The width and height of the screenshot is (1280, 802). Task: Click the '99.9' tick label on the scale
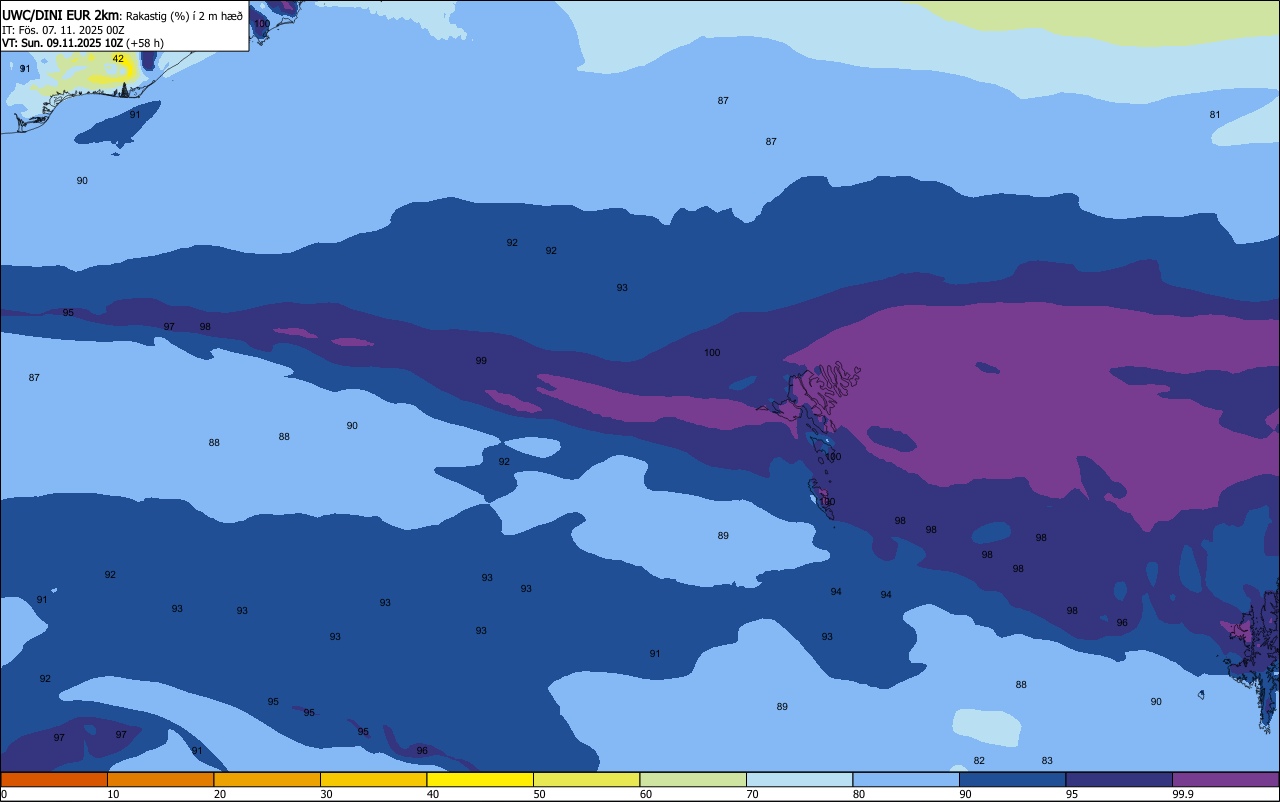(x=1182, y=794)
